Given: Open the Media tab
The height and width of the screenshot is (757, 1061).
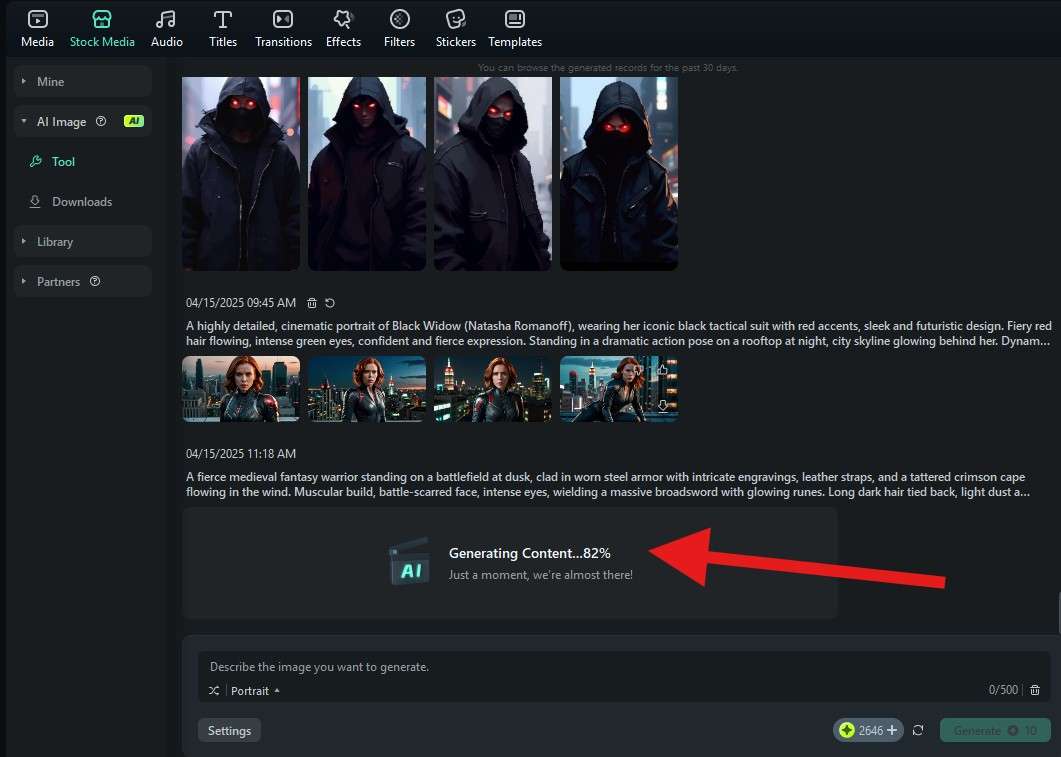Looking at the screenshot, I should [x=37, y=29].
